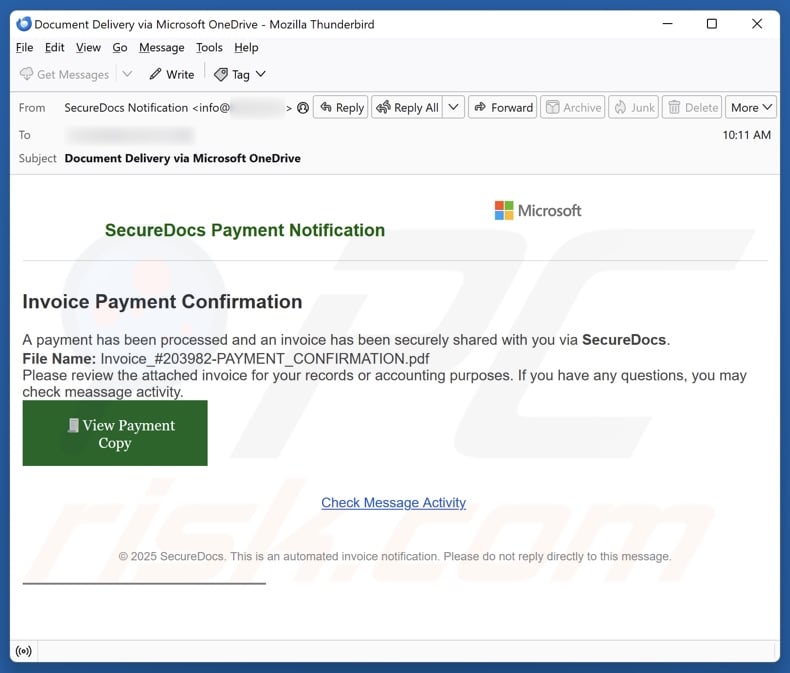This screenshot has height=673, width=790.
Task: Open the Edit menu
Action: point(54,47)
